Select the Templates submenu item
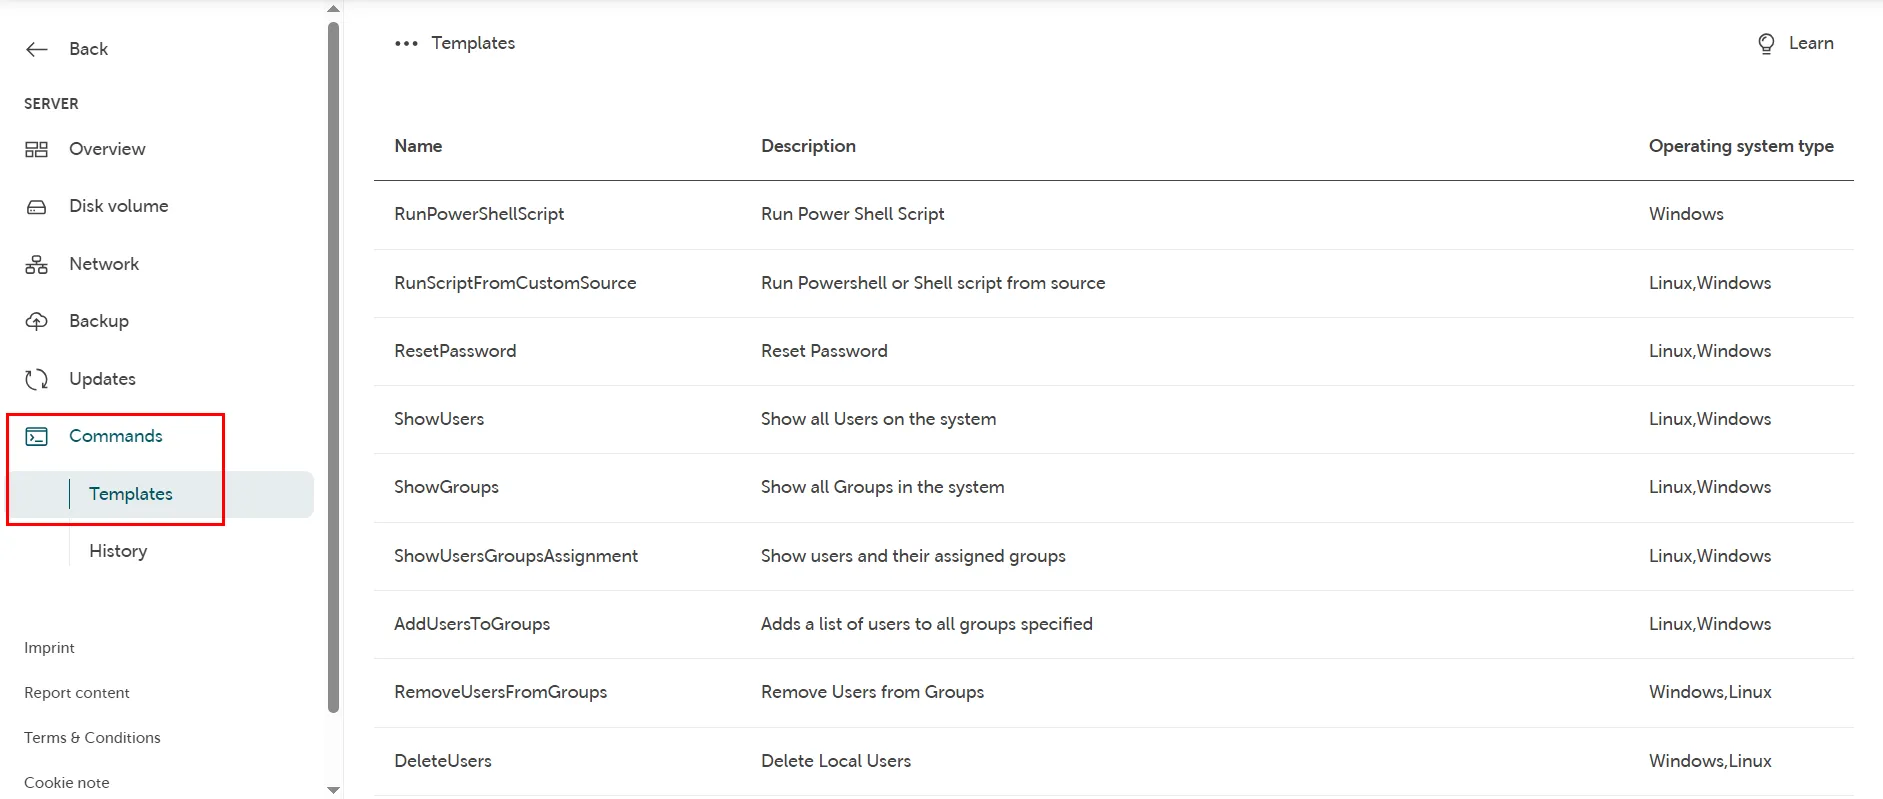 click(131, 494)
